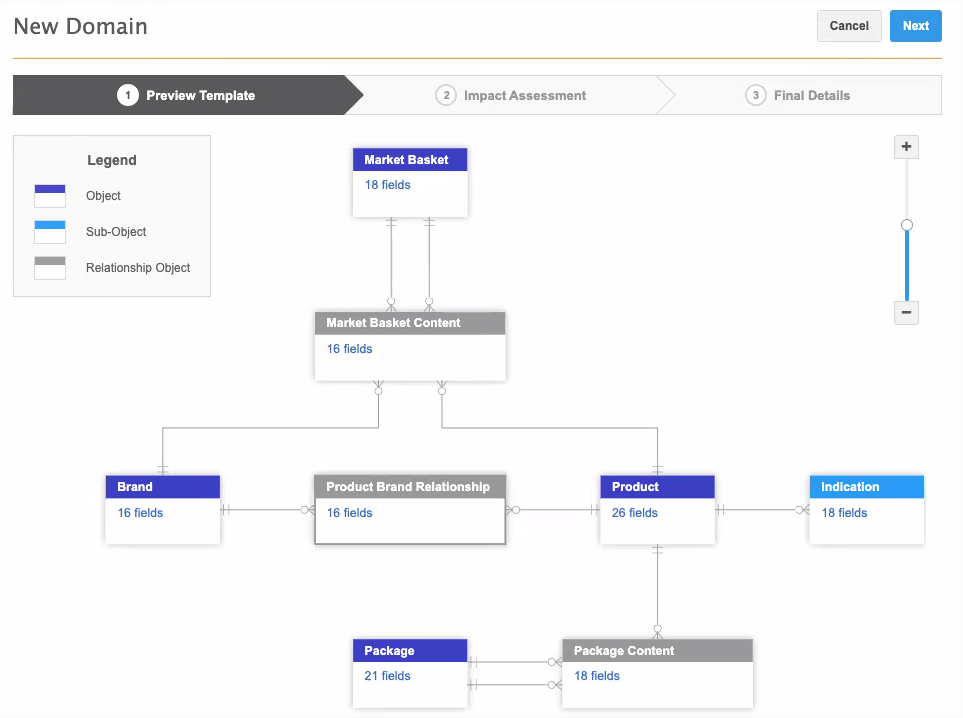Click the Relationship Object legend icon

pos(50,268)
